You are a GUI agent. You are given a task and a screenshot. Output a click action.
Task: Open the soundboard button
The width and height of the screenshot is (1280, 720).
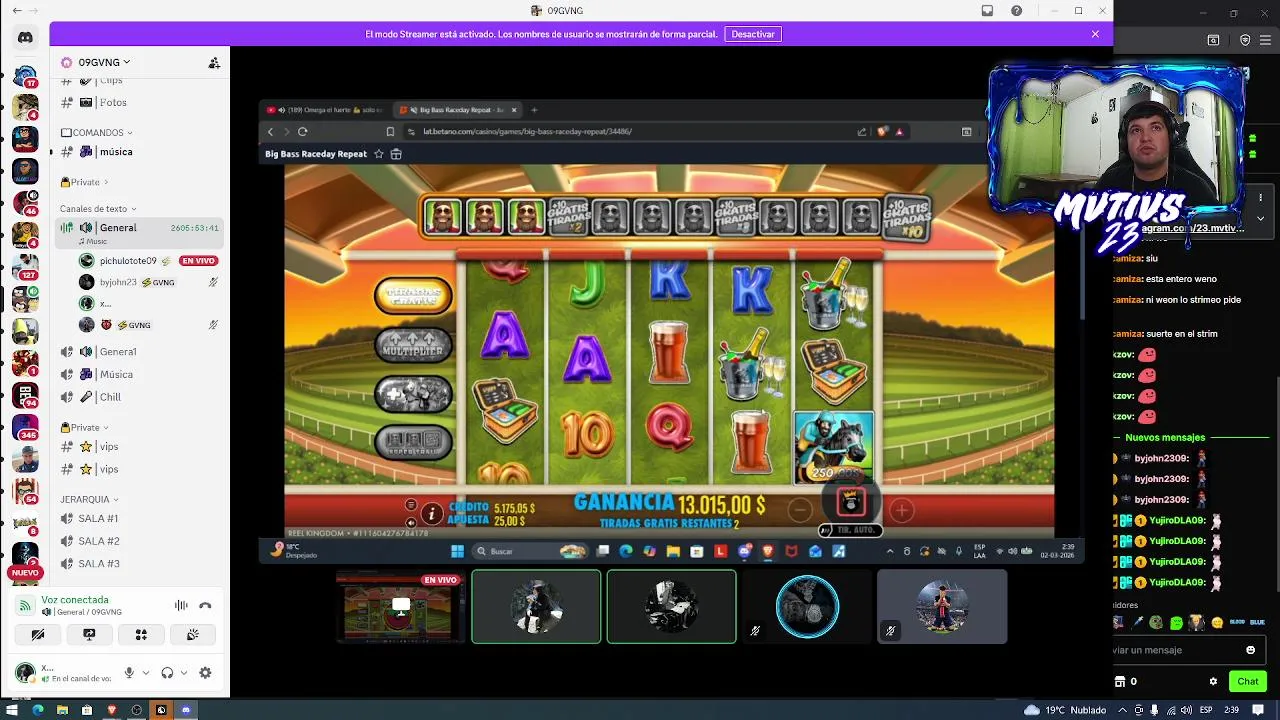[193, 634]
